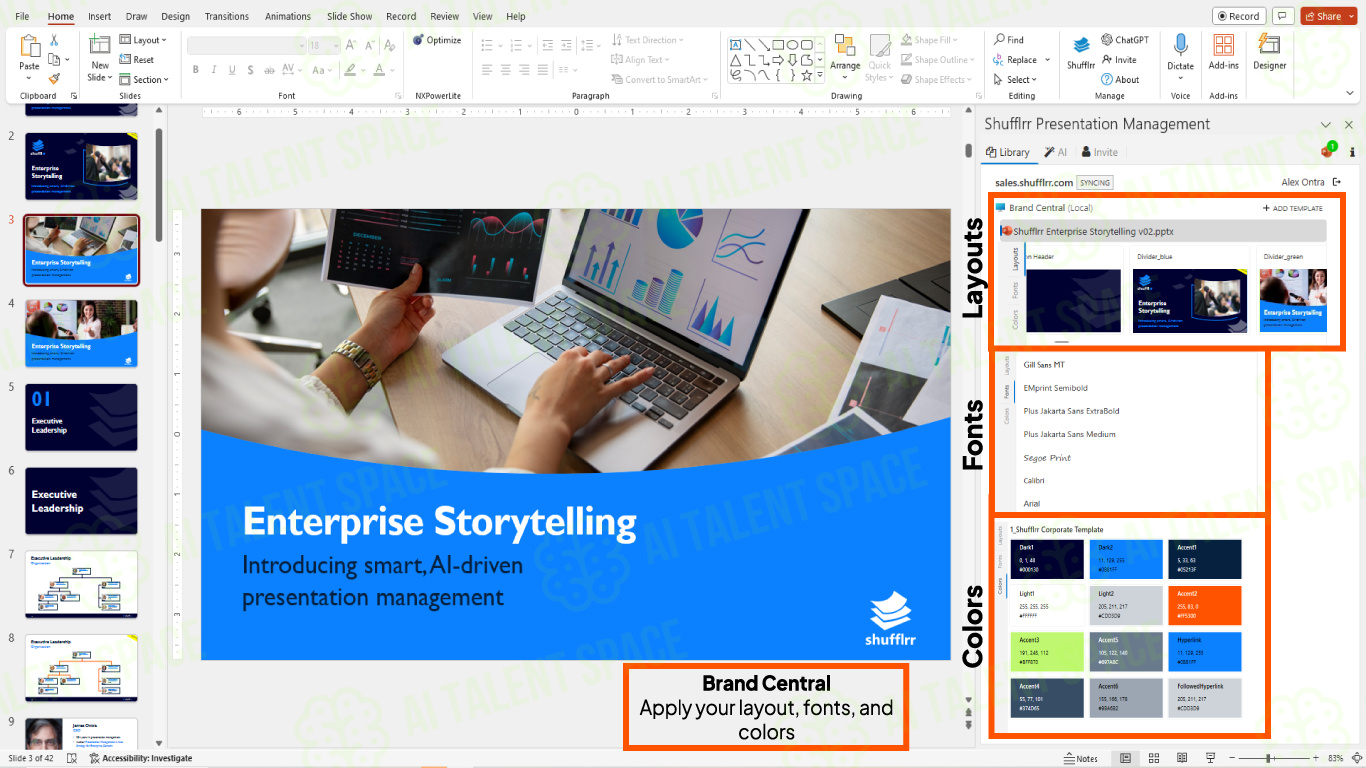The image size is (1366, 768).
Task: Open the Library tab in Shufflrr pane
Action: pyautogui.click(x=1008, y=152)
